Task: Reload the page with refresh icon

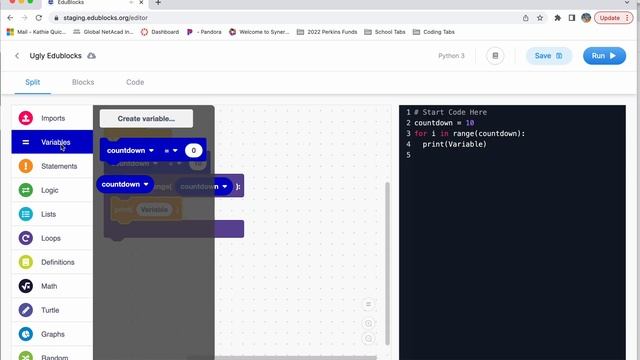Action: (39, 18)
